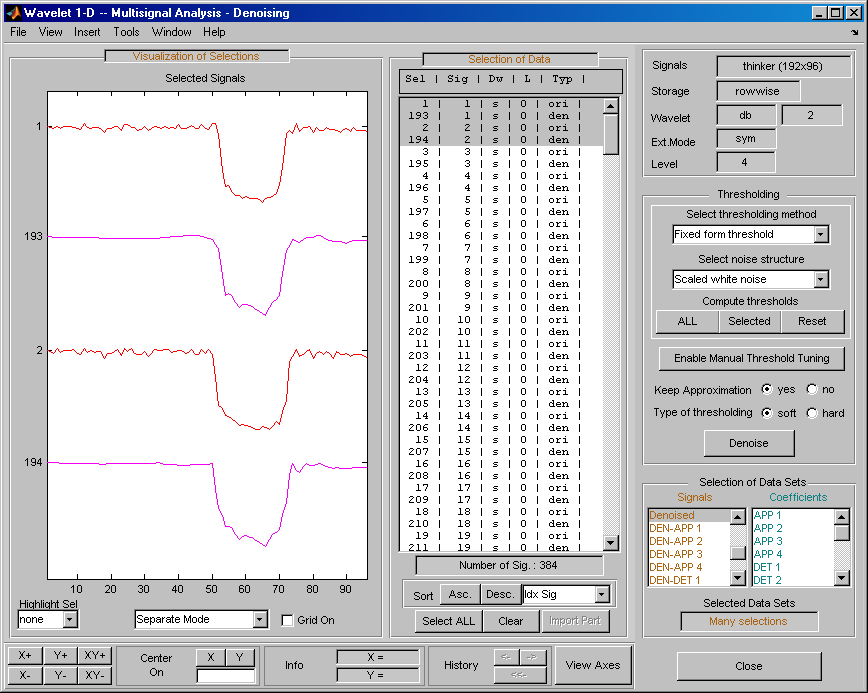This screenshot has height=693, width=868.
Task: Enable the Grid On checkbox
Action: coord(288,620)
